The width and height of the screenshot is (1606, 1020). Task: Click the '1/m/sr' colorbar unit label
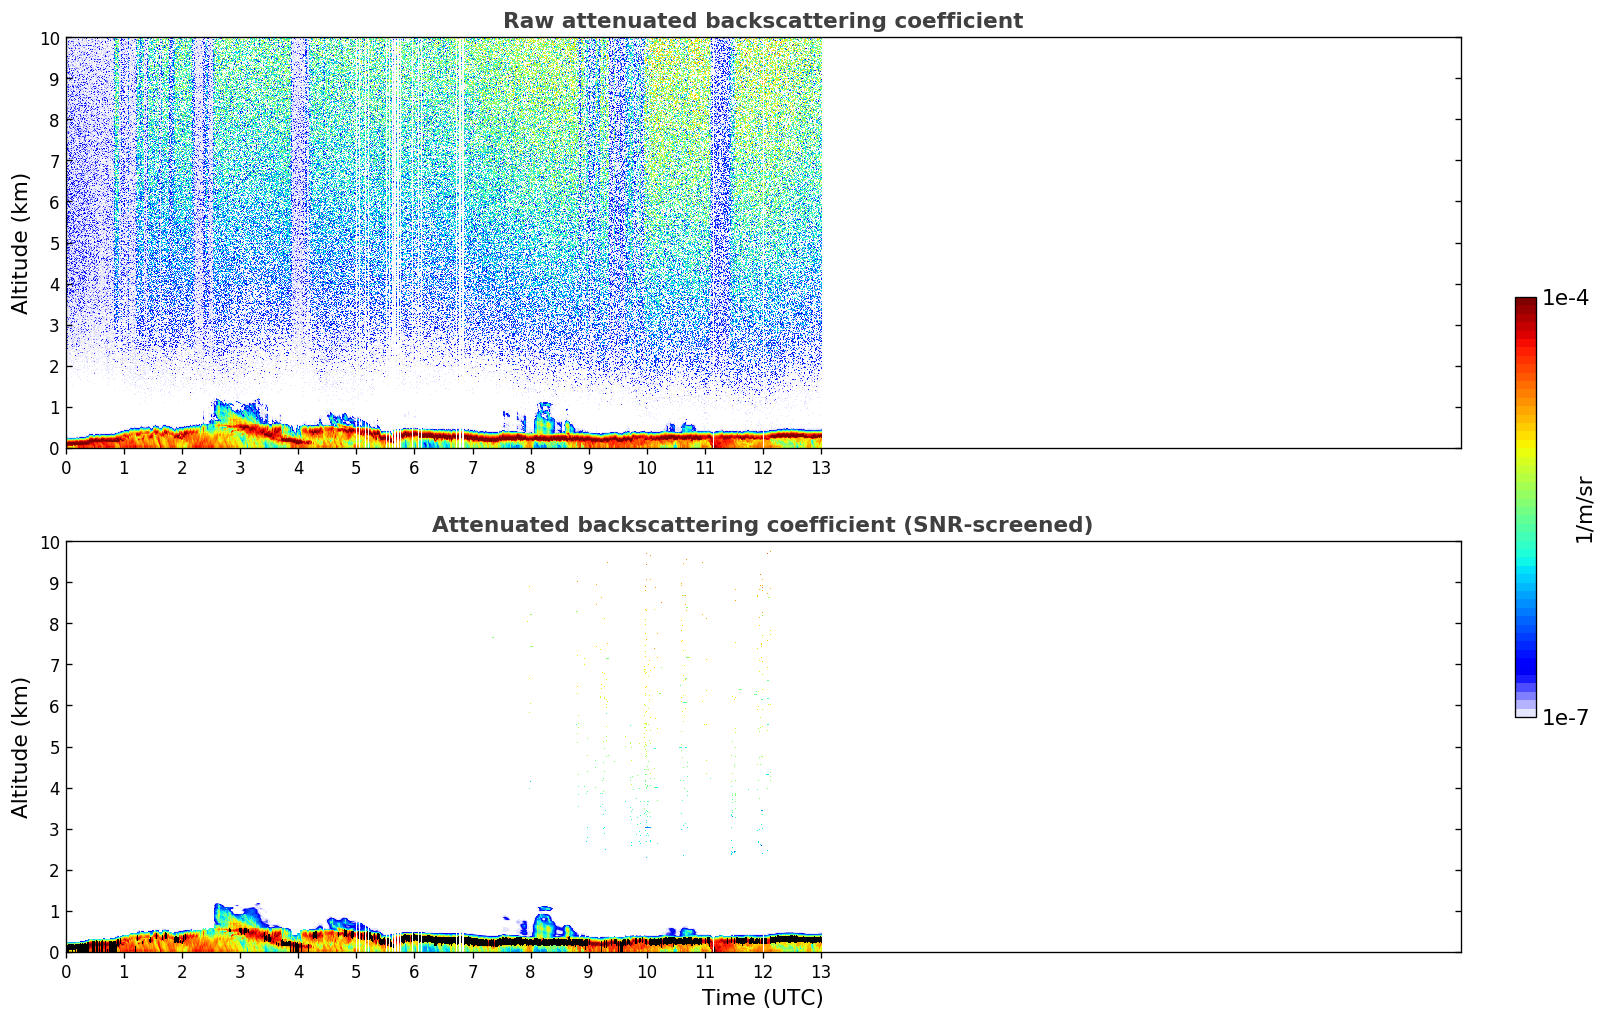coord(1583,508)
